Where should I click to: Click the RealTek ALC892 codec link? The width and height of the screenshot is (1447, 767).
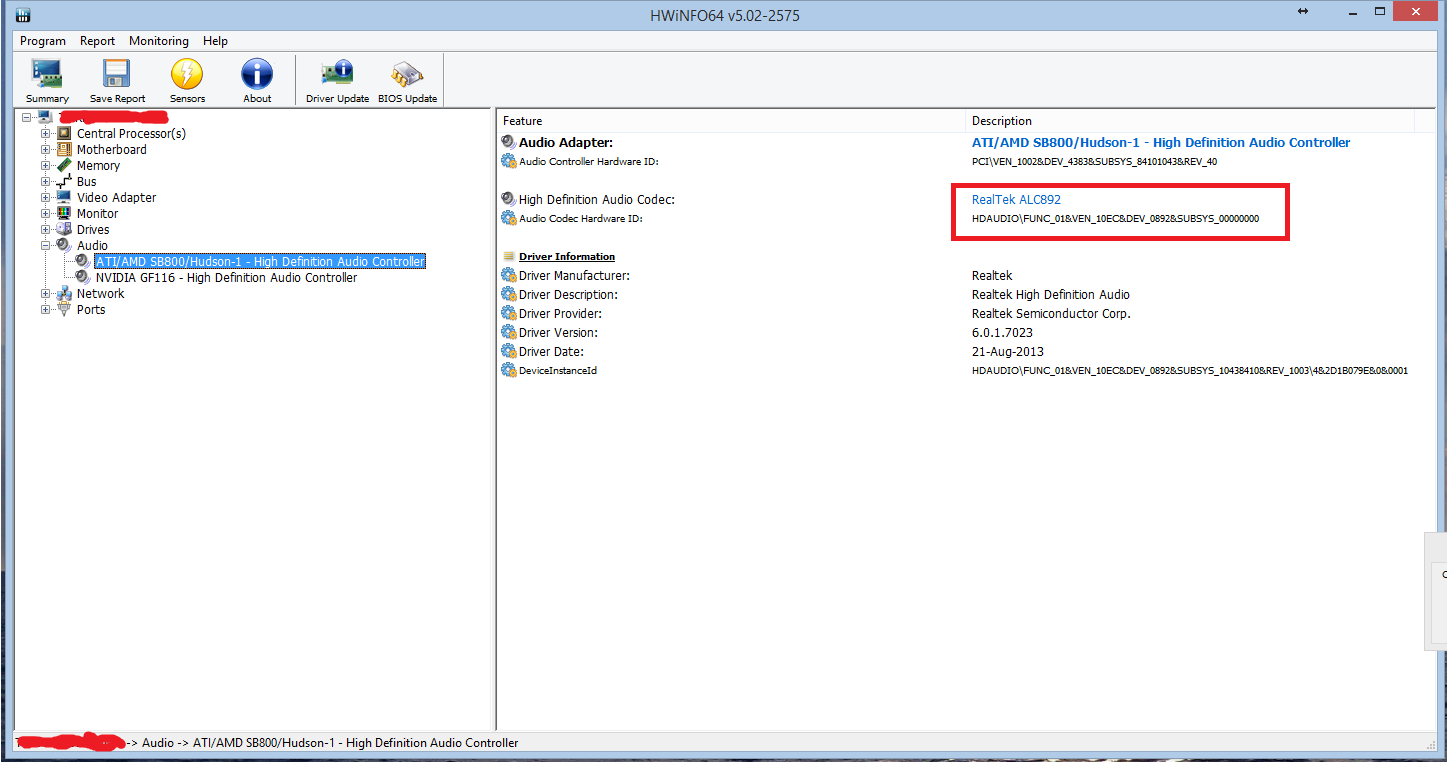(1016, 199)
